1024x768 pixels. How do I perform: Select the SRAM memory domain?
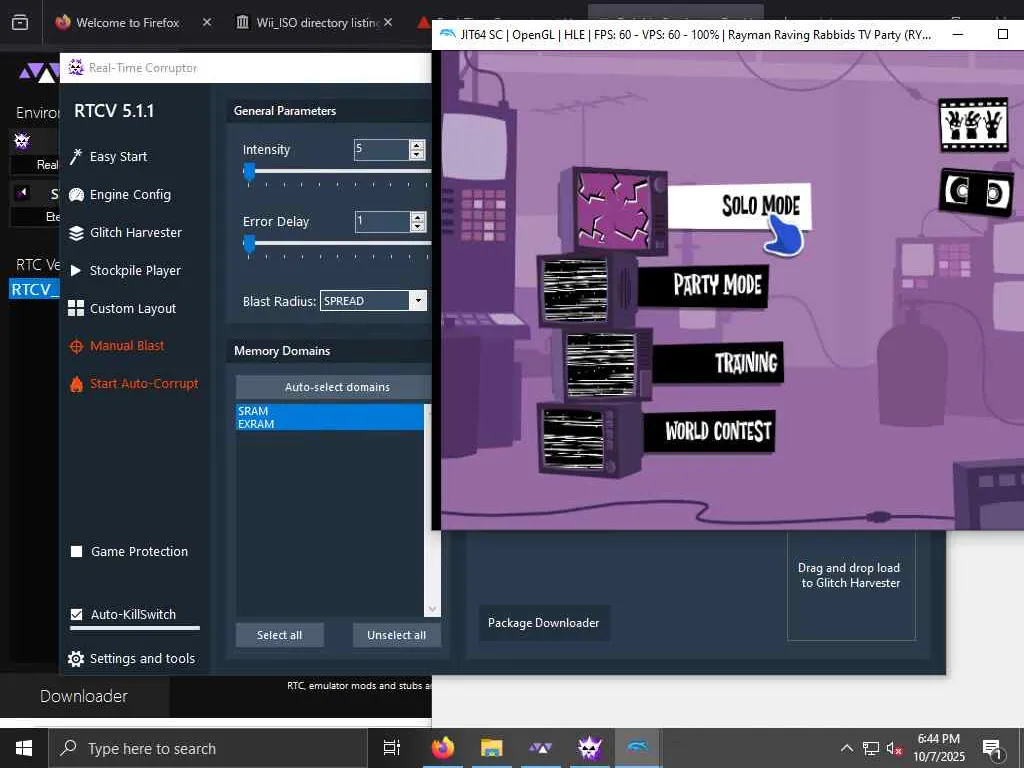click(x=330, y=411)
